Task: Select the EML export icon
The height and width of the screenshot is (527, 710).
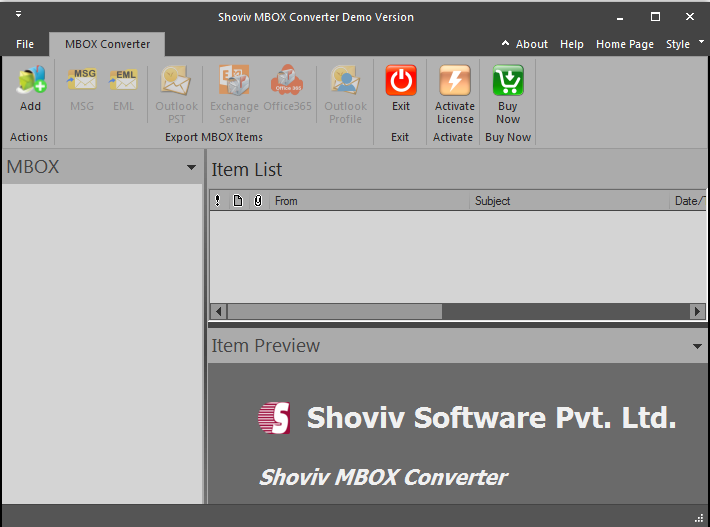Action: pyautogui.click(x=123, y=82)
